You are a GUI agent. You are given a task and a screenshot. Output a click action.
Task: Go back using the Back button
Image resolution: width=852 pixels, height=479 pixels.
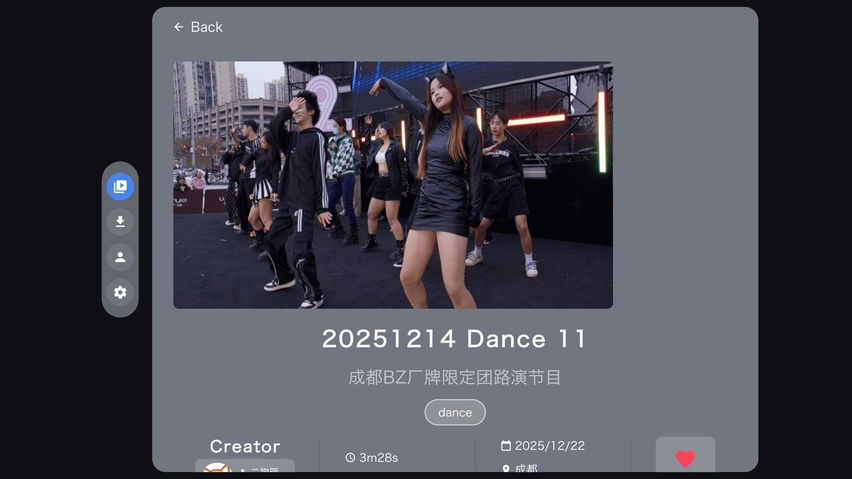[x=198, y=27]
